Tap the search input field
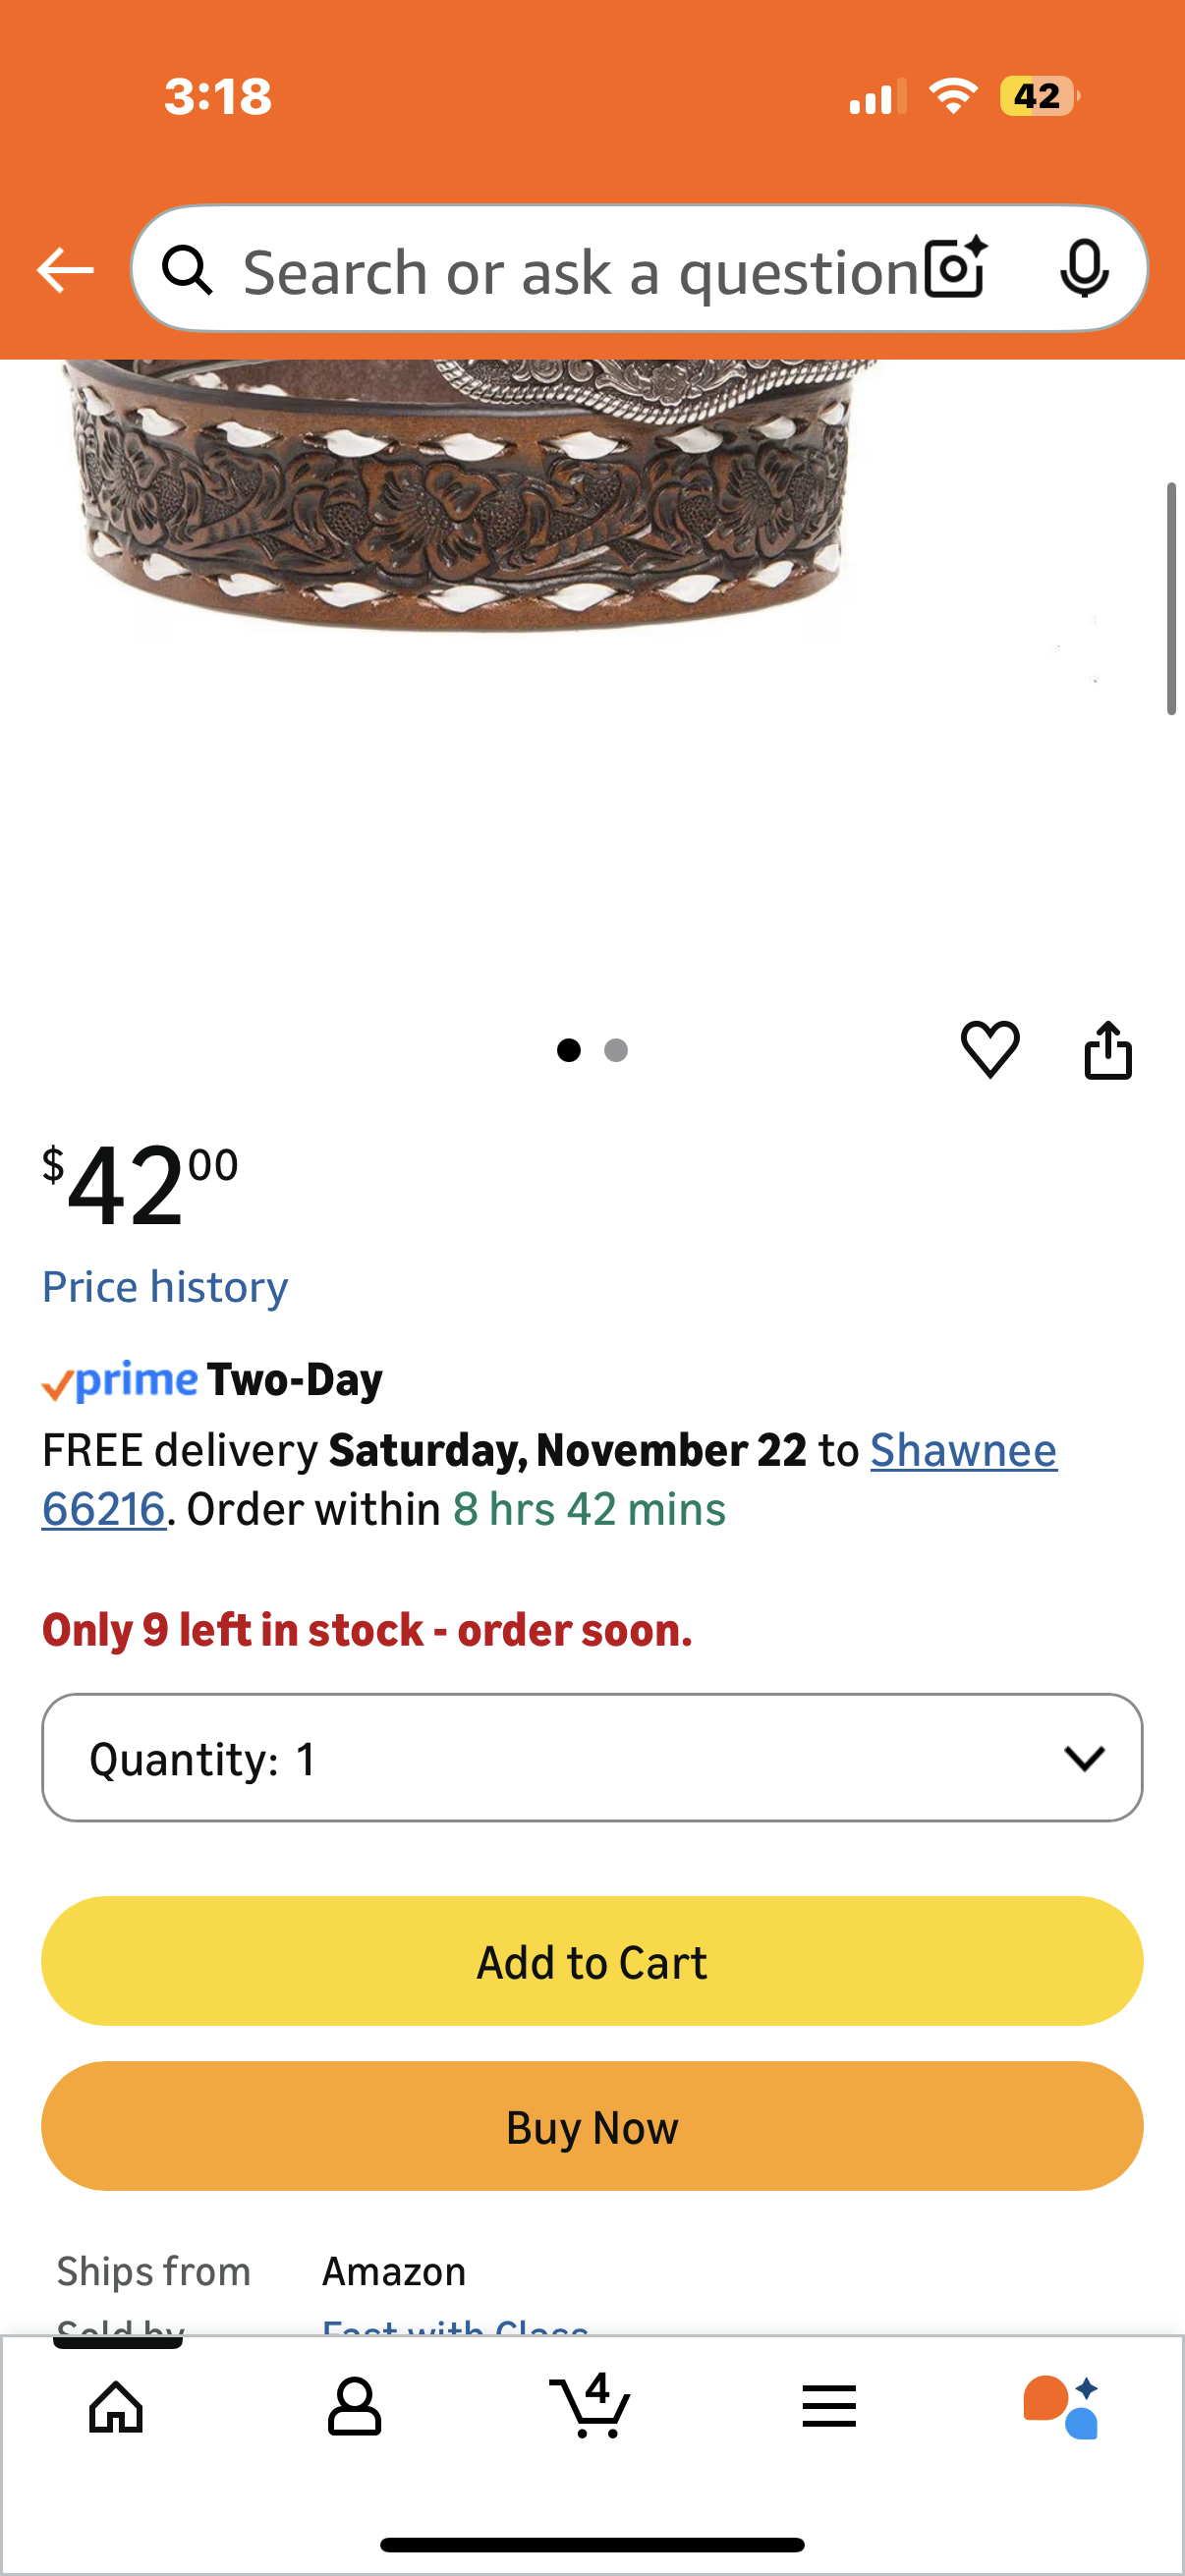Image resolution: width=1185 pixels, height=2576 pixels. pyautogui.click(x=580, y=272)
